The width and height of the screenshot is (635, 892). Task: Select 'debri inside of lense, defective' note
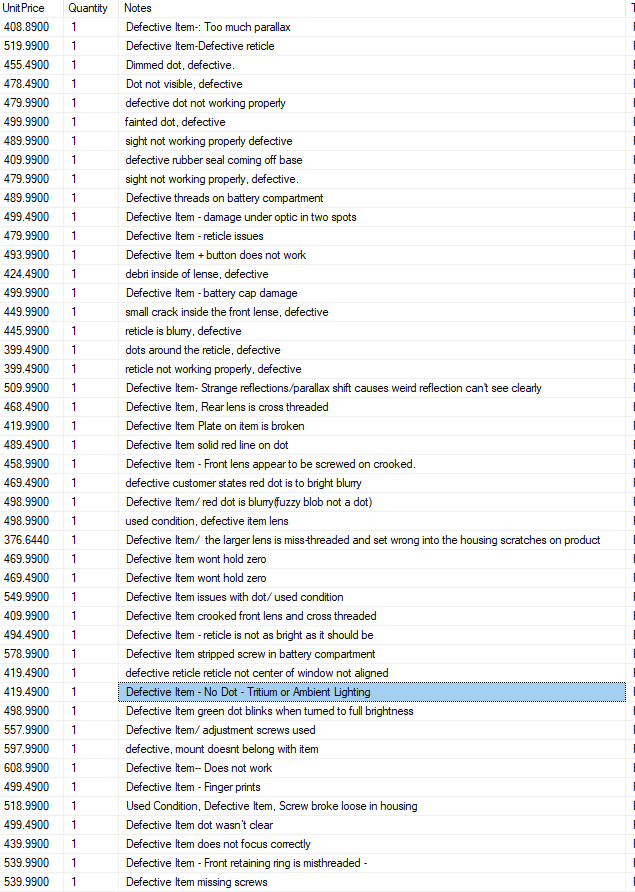372,274
